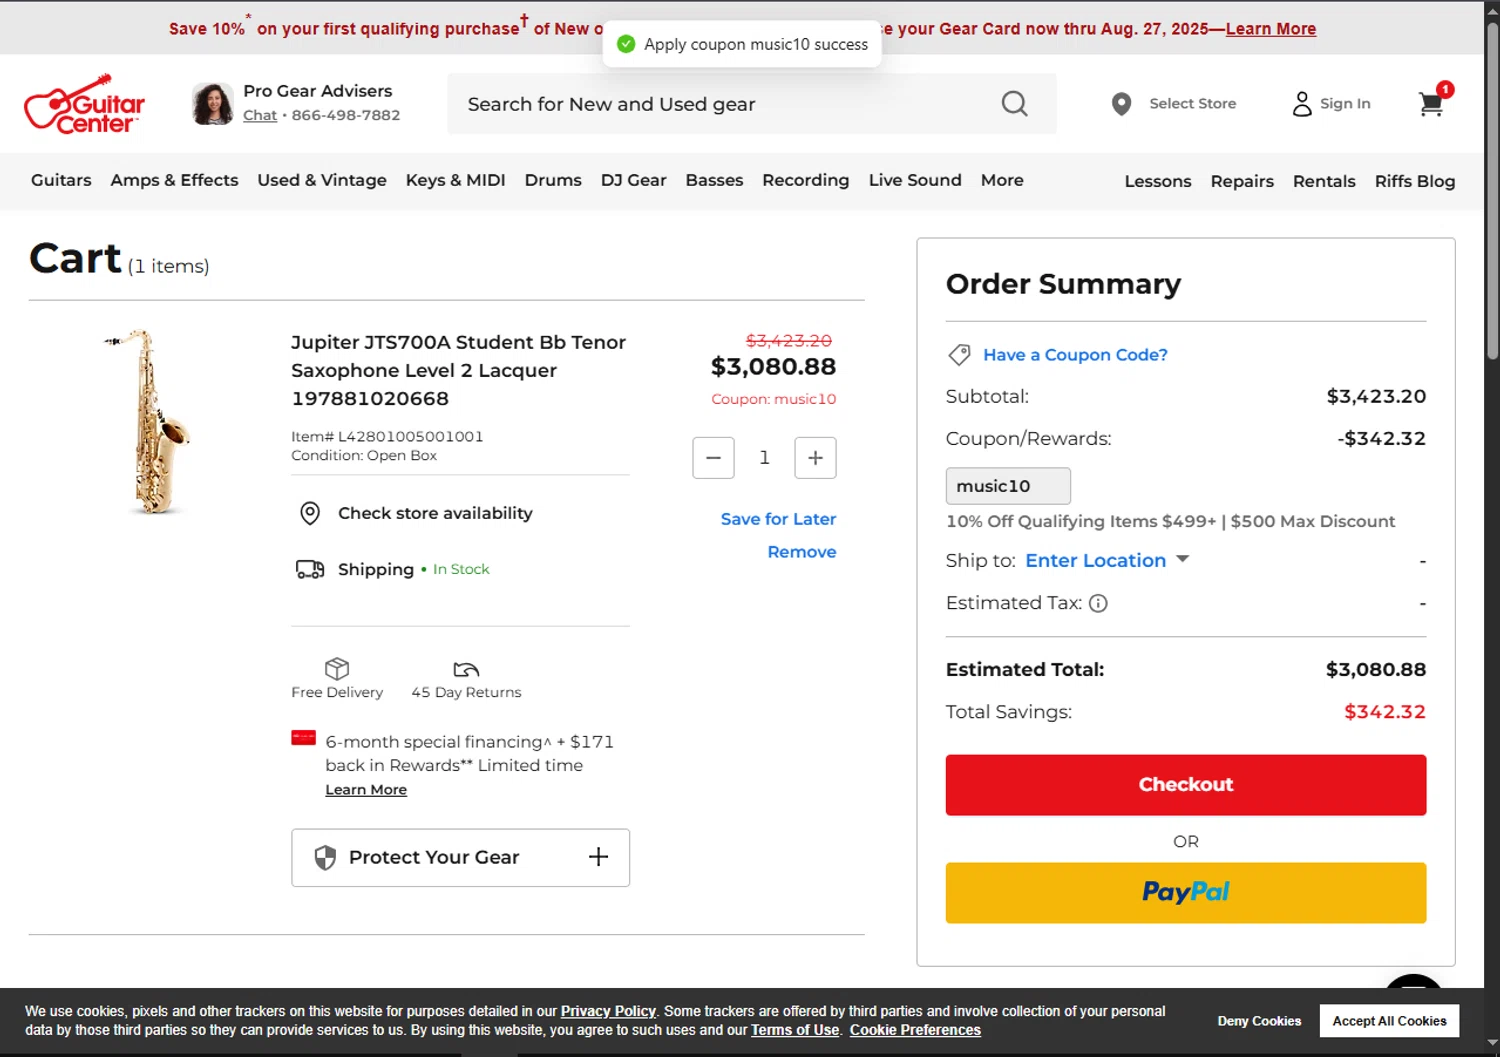1500x1057 pixels.
Task: Click the saxophone product thumbnail
Action: click(x=148, y=421)
